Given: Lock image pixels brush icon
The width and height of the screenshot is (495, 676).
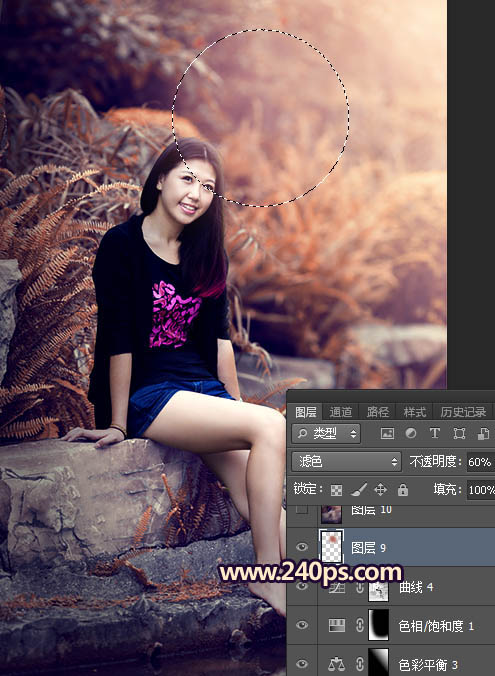Looking at the screenshot, I should click(x=358, y=490).
